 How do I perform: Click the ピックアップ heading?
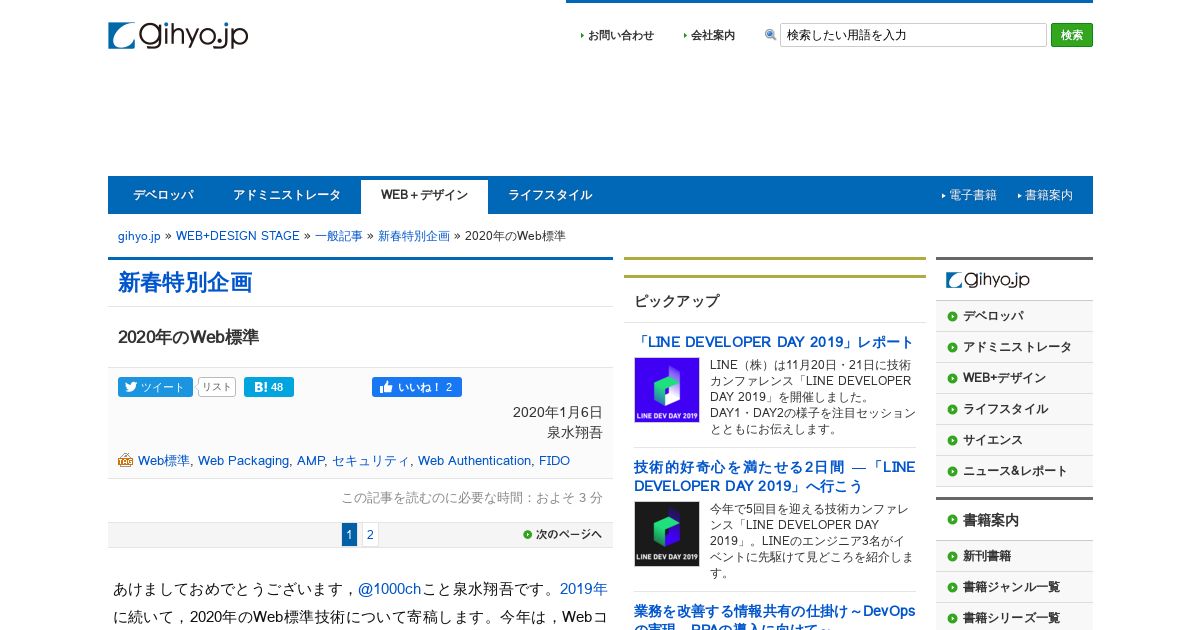pyautogui.click(x=676, y=301)
